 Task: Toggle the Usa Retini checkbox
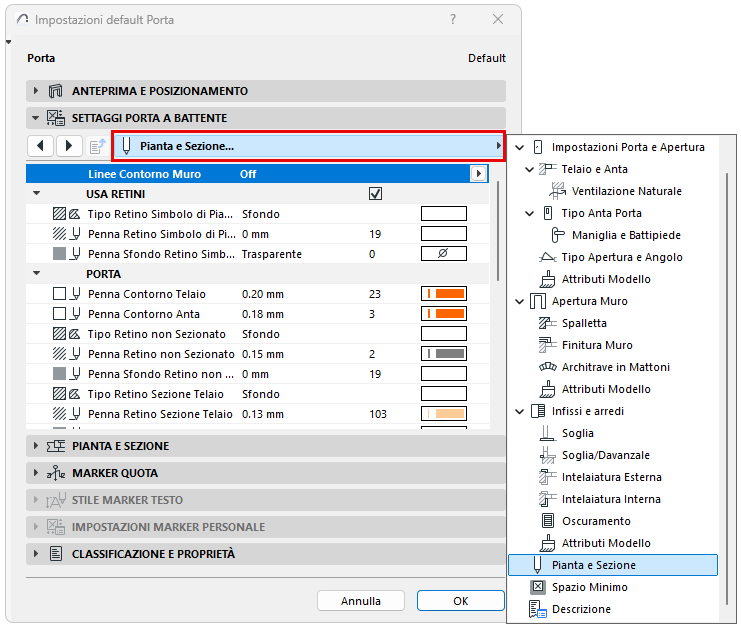coord(375,194)
